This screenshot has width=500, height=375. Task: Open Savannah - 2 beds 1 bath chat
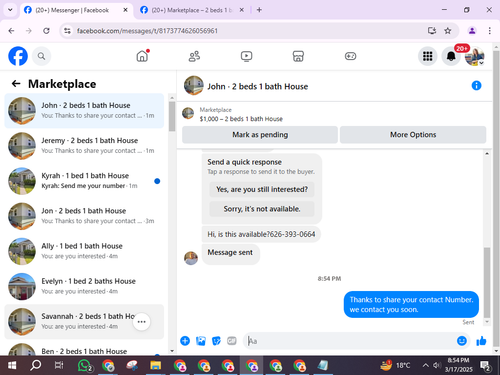click(x=84, y=322)
